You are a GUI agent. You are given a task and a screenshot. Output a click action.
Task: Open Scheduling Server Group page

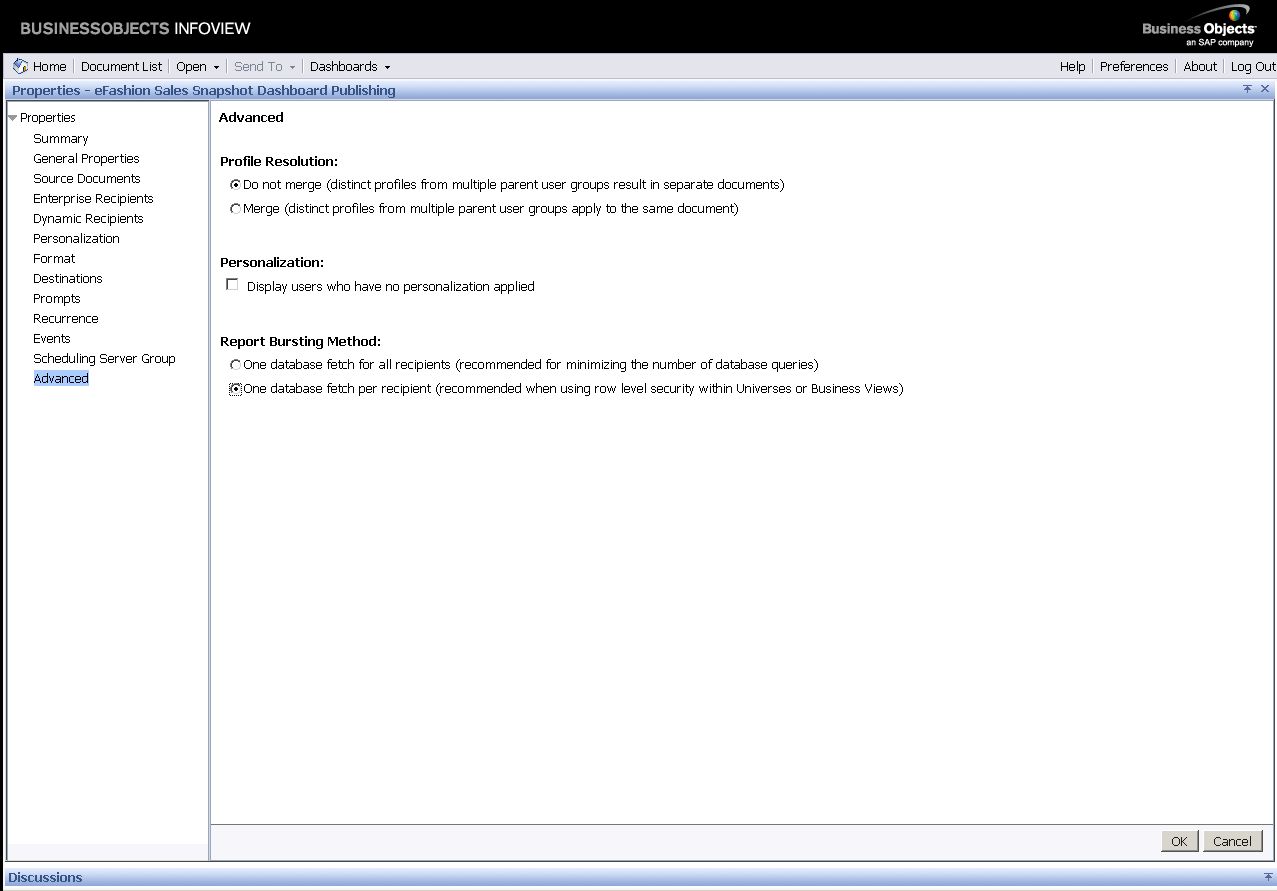pos(104,359)
